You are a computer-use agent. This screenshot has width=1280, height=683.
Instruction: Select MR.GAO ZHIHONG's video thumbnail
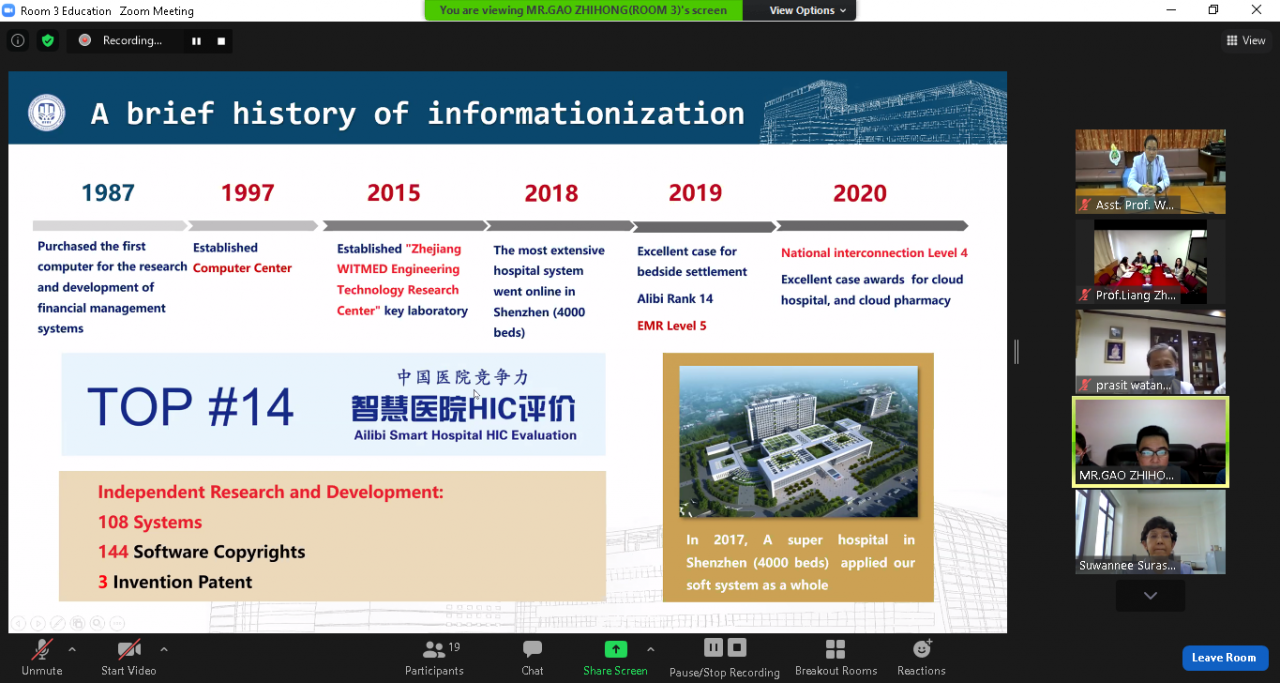pos(1150,441)
